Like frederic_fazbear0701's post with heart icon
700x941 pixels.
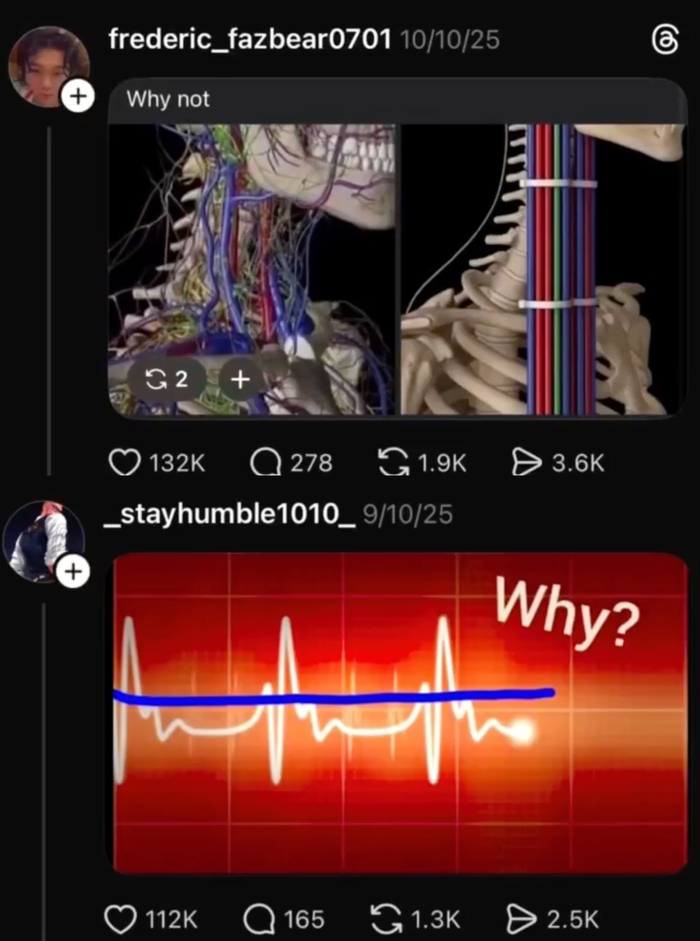pyautogui.click(x=125, y=463)
